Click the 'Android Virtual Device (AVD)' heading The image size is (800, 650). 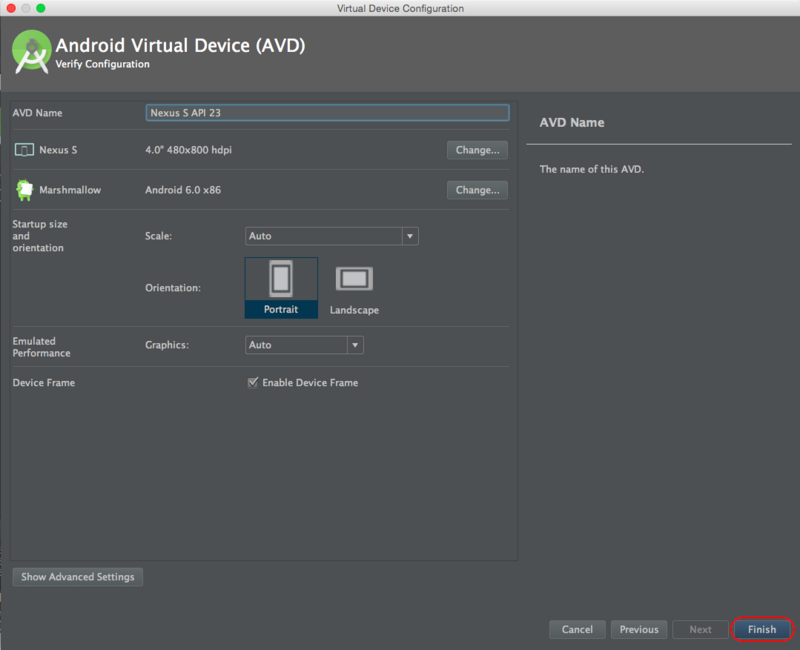pos(180,45)
